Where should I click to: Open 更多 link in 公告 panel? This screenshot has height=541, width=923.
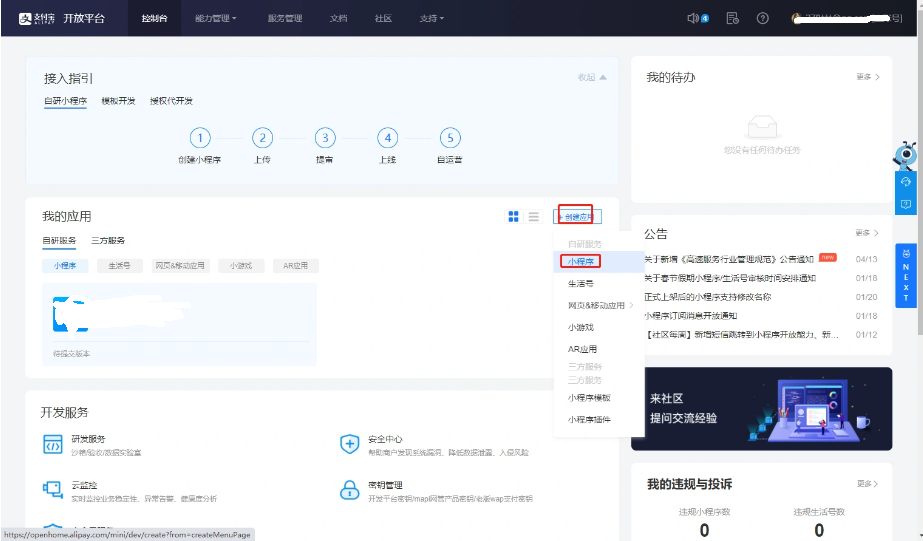click(867, 233)
